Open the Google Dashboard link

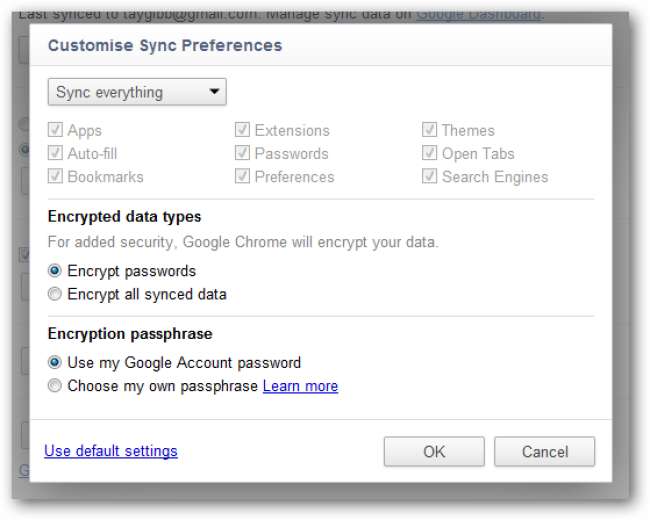(x=478, y=14)
